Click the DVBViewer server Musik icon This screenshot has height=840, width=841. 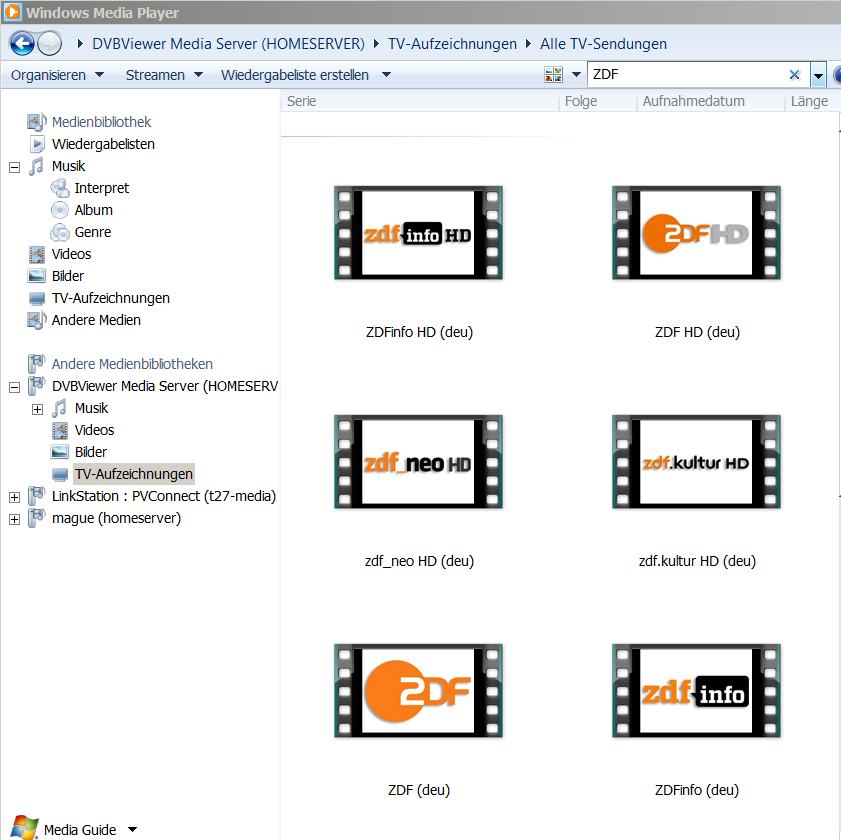pos(60,408)
